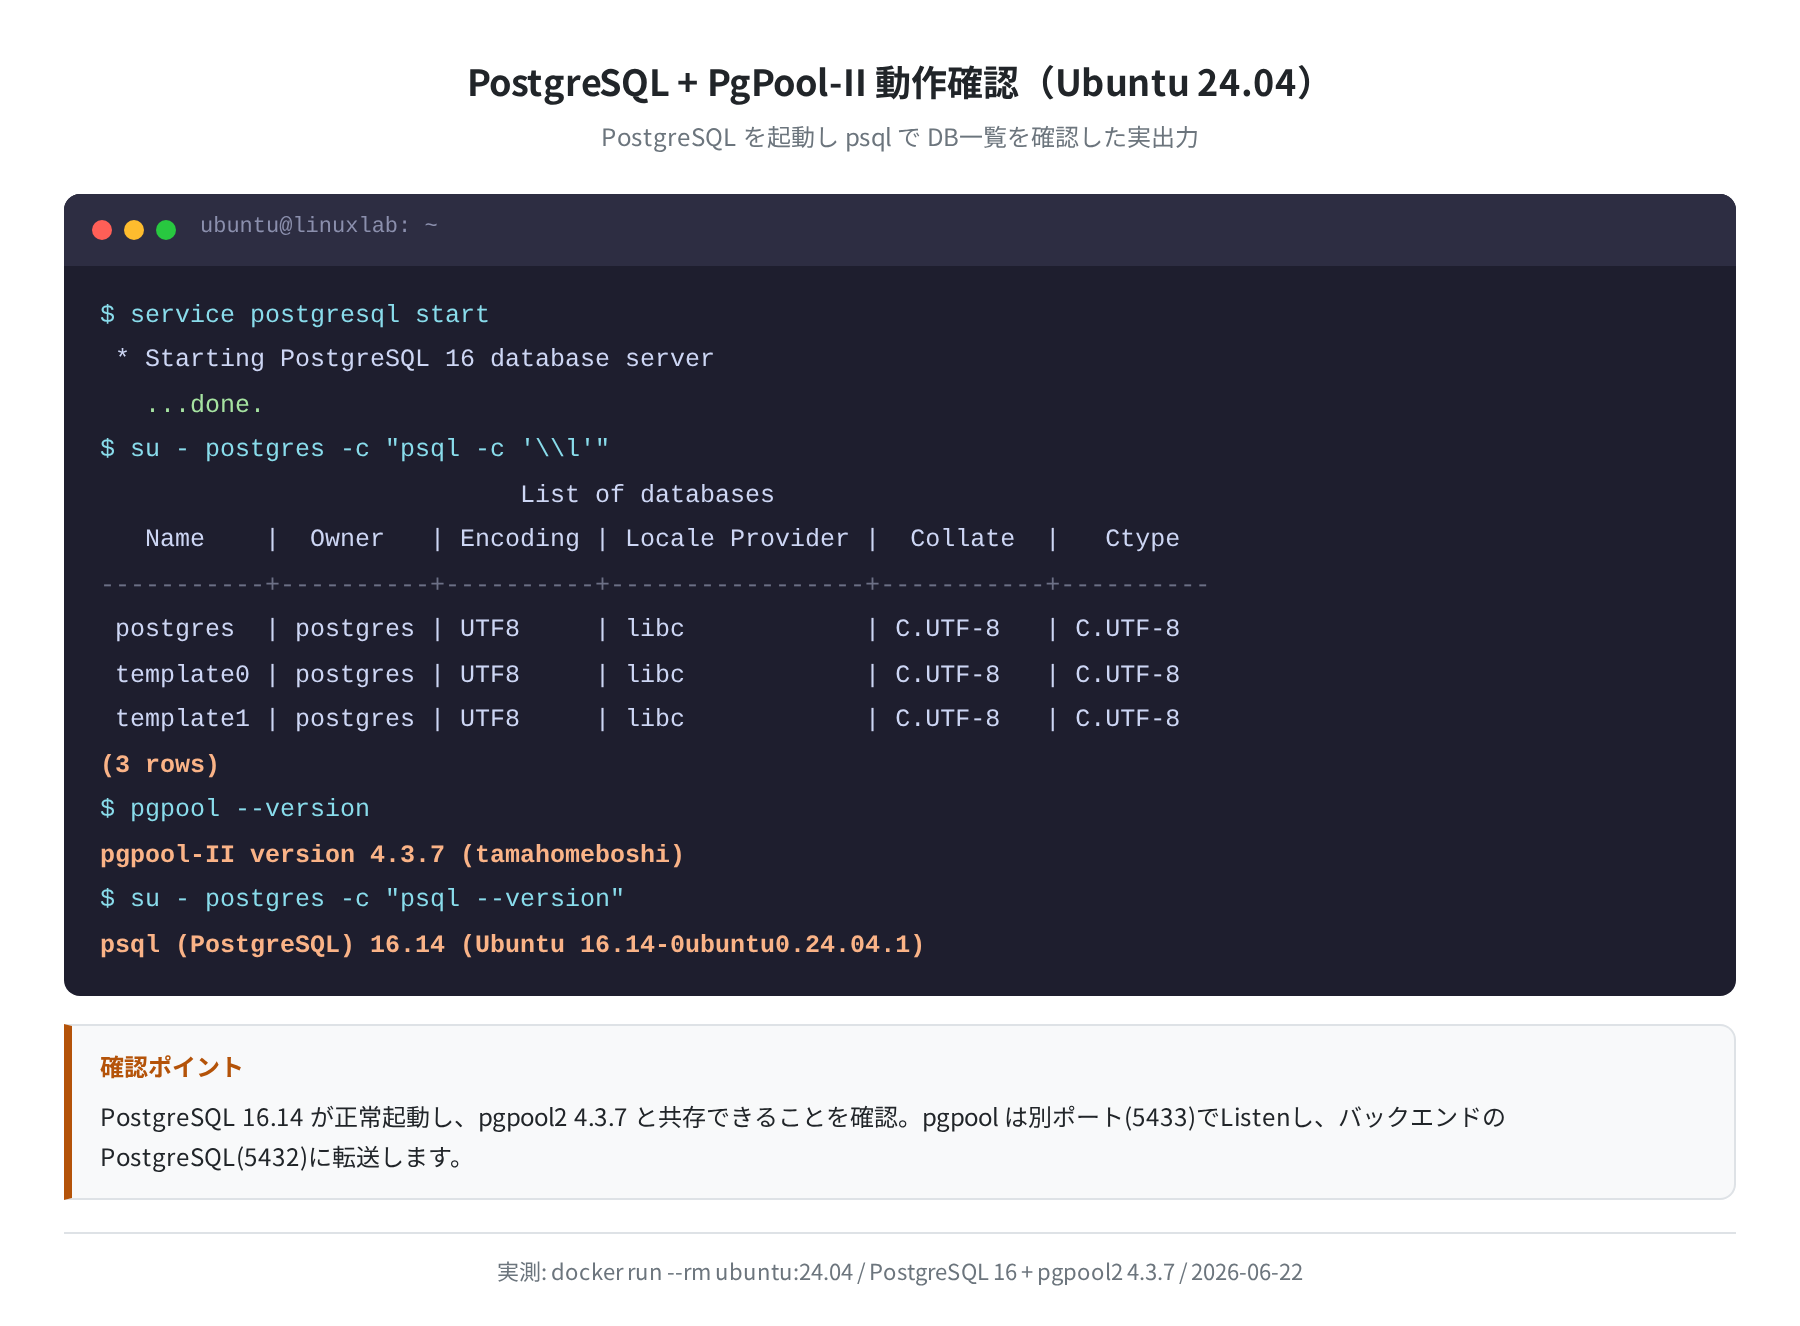This screenshot has height=1326, width=1800.
Task: Click the green ...done. output
Action: (x=204, y=404)
